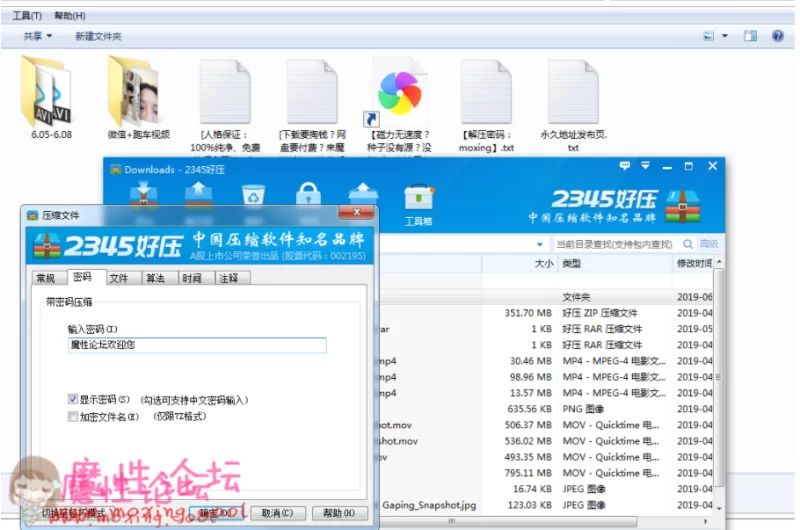Click the Explorer help question-mark icon
This screenshot has width=800, height=530.
(778, 36)
